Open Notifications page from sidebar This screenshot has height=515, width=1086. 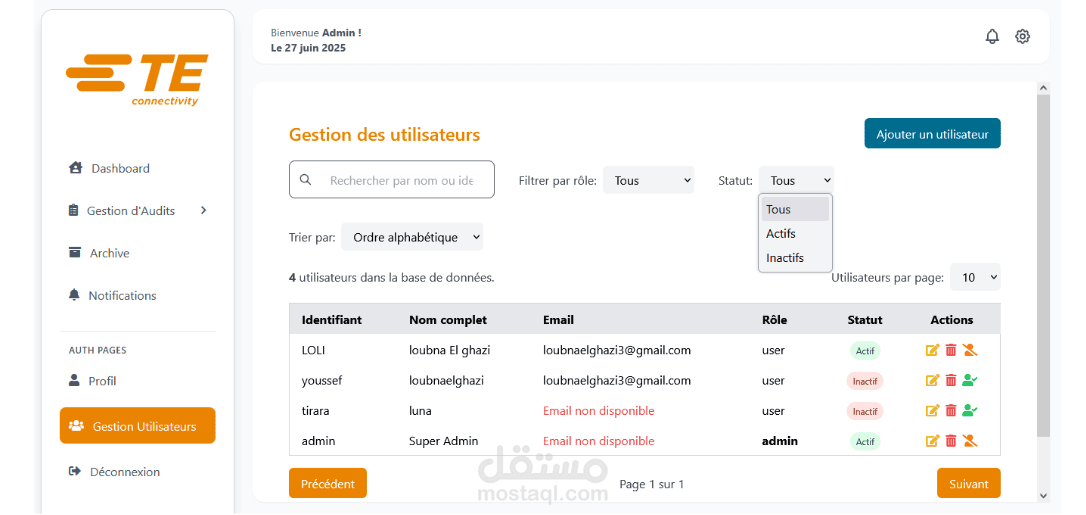point(122,295)
